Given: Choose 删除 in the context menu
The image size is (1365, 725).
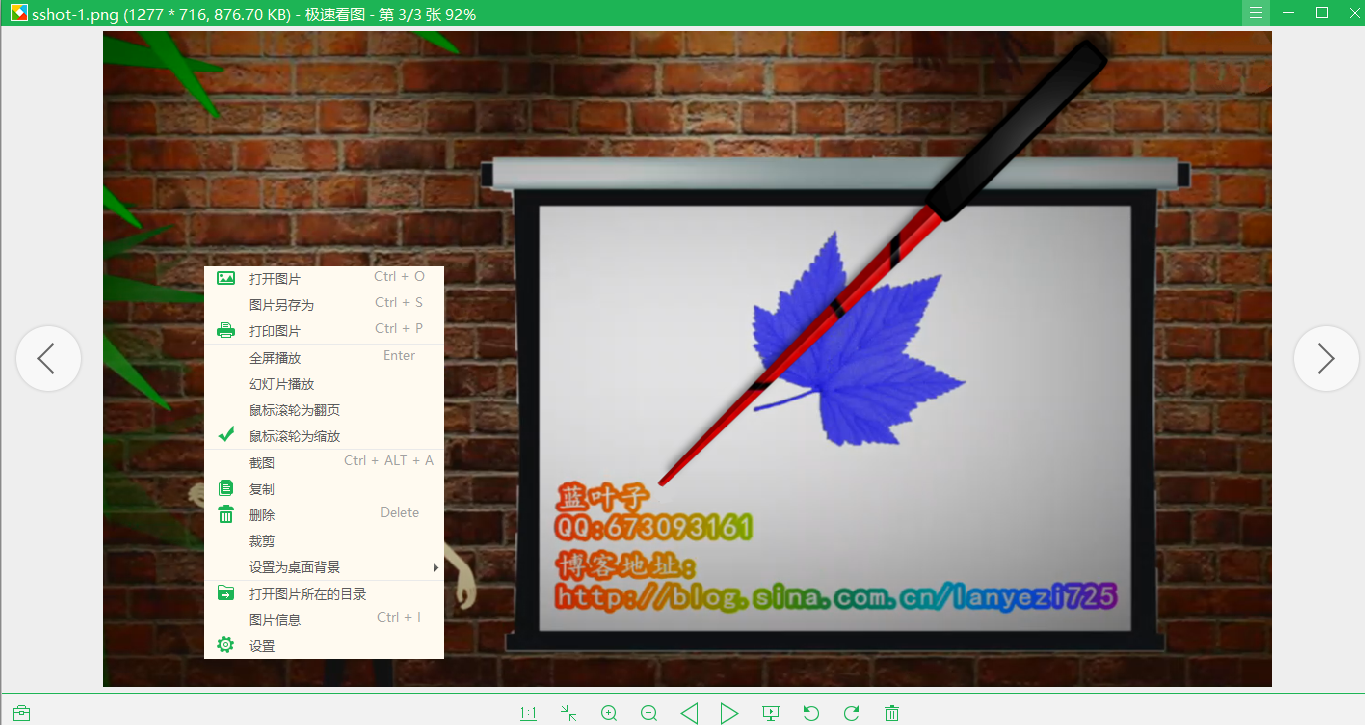Looking at the screenshot, I should click(x=324, y=515).
